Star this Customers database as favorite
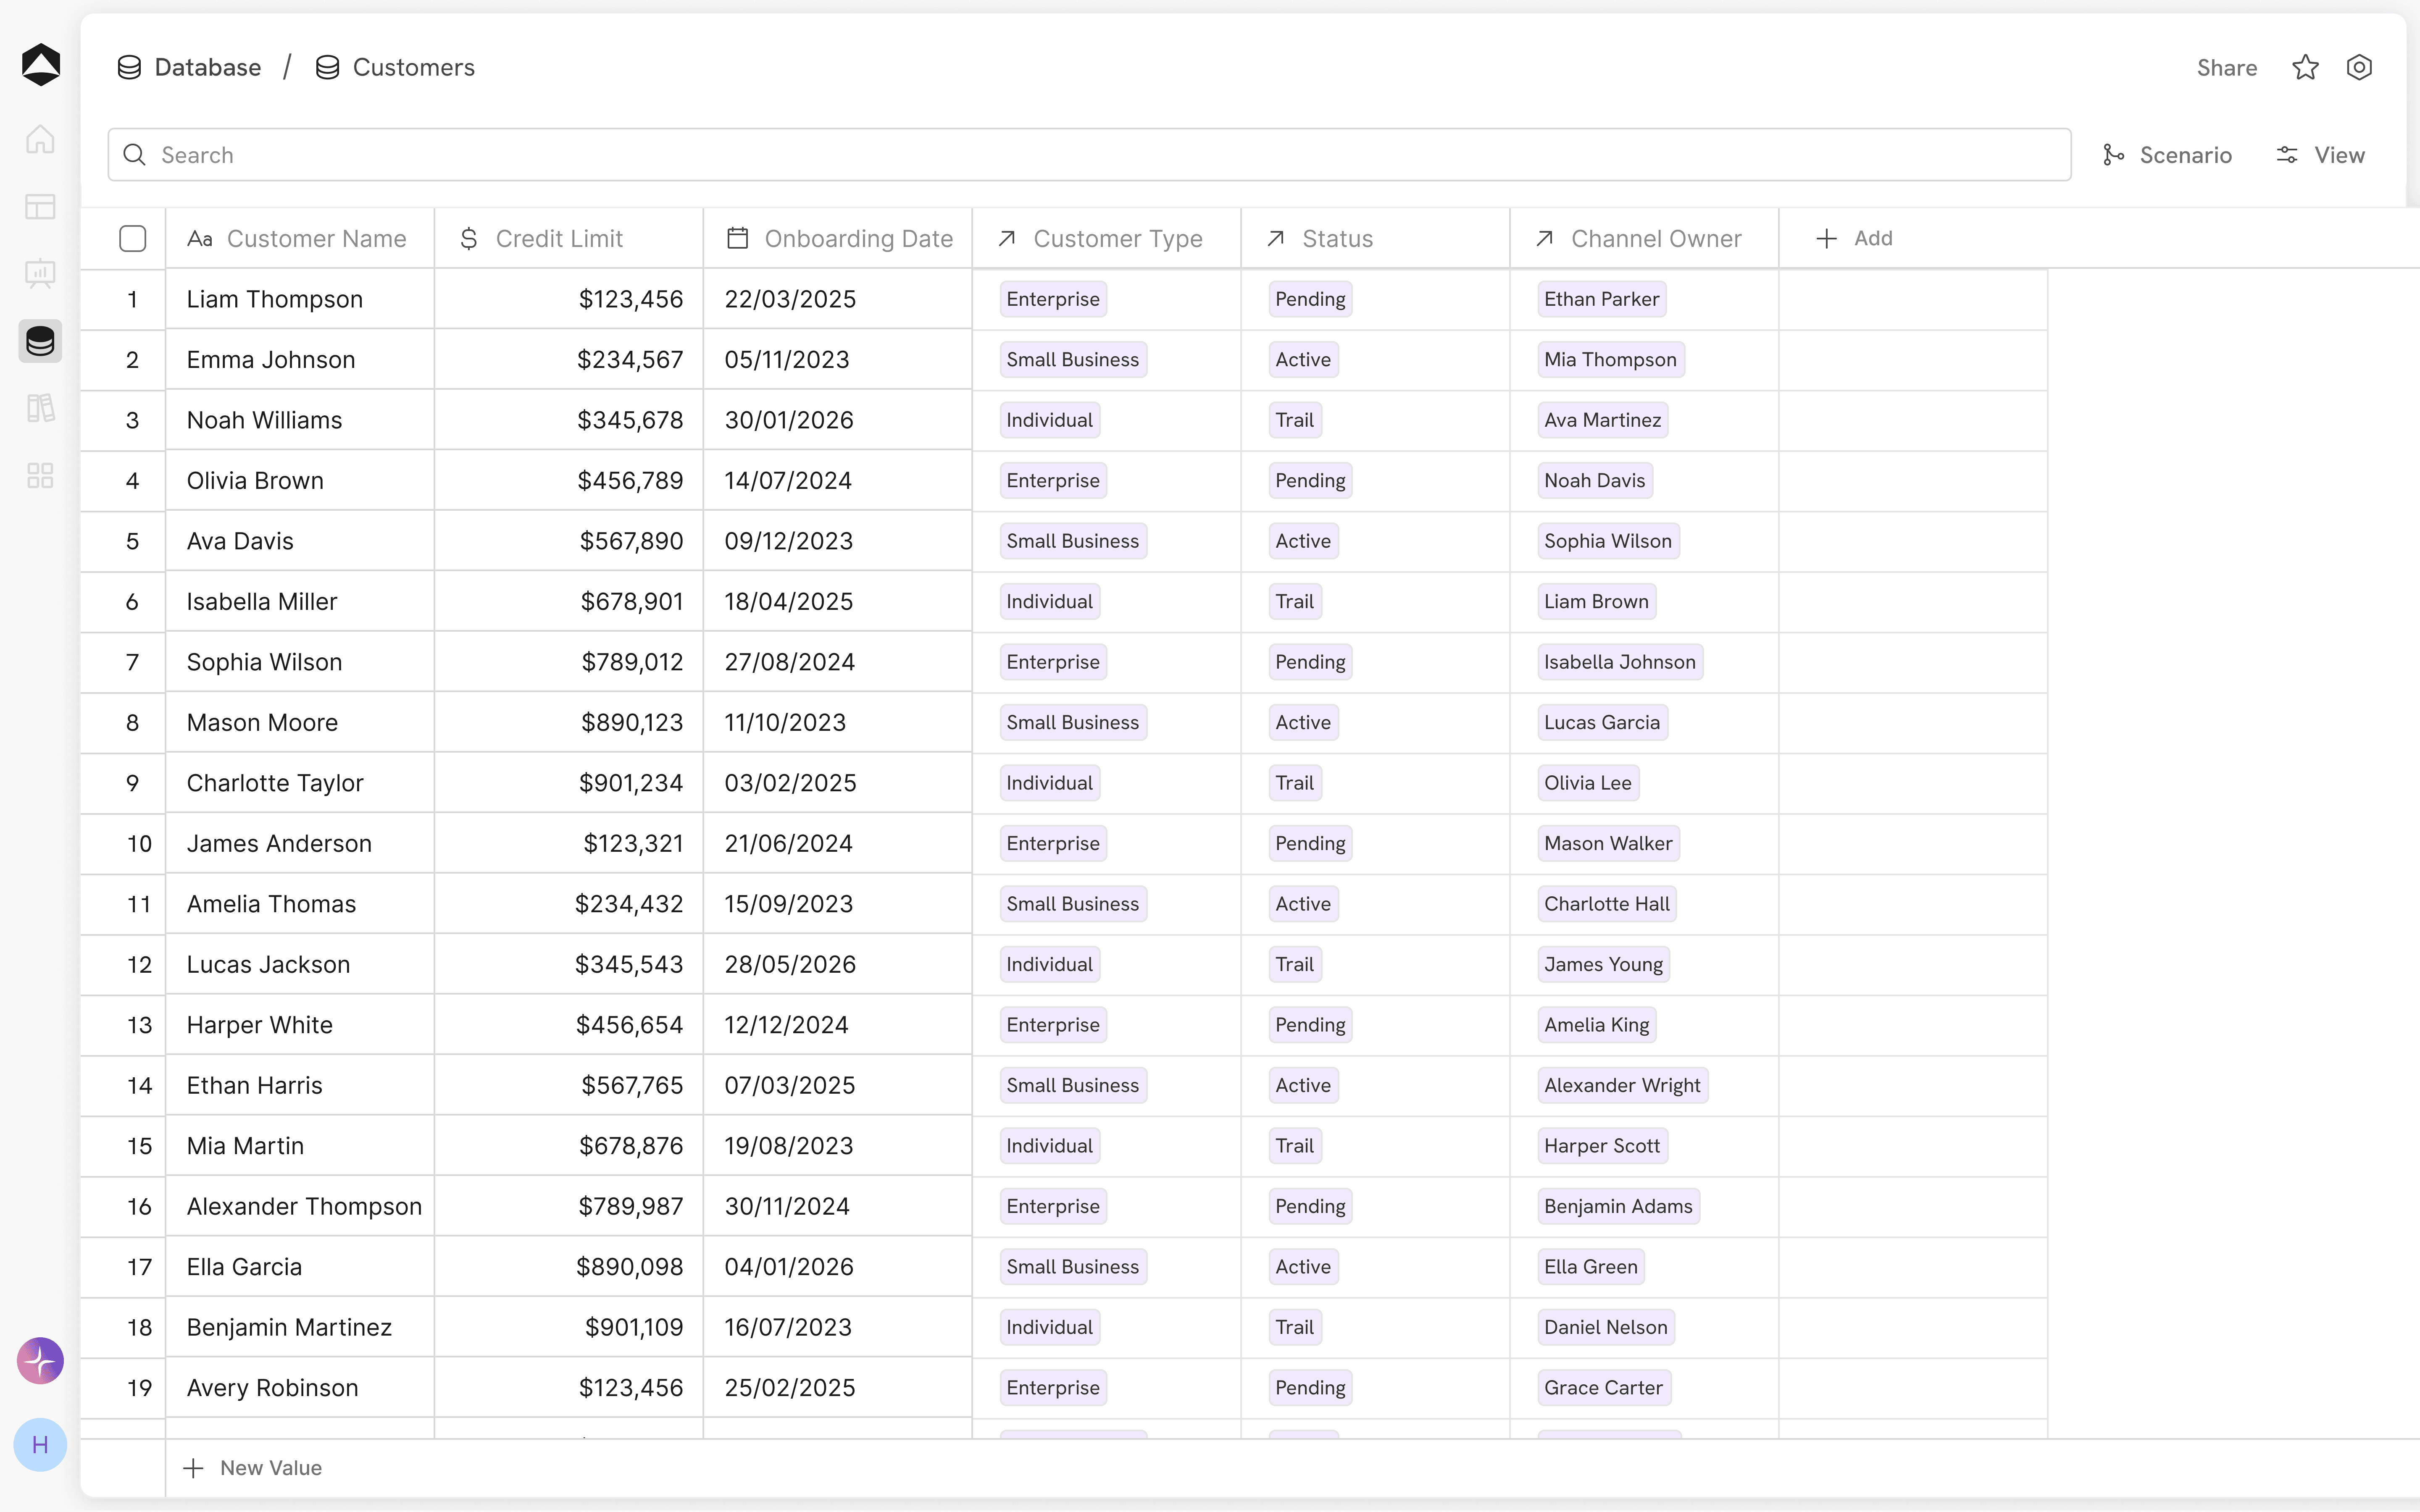This screenshot has width=2420, height=1512. [2305, 67]
